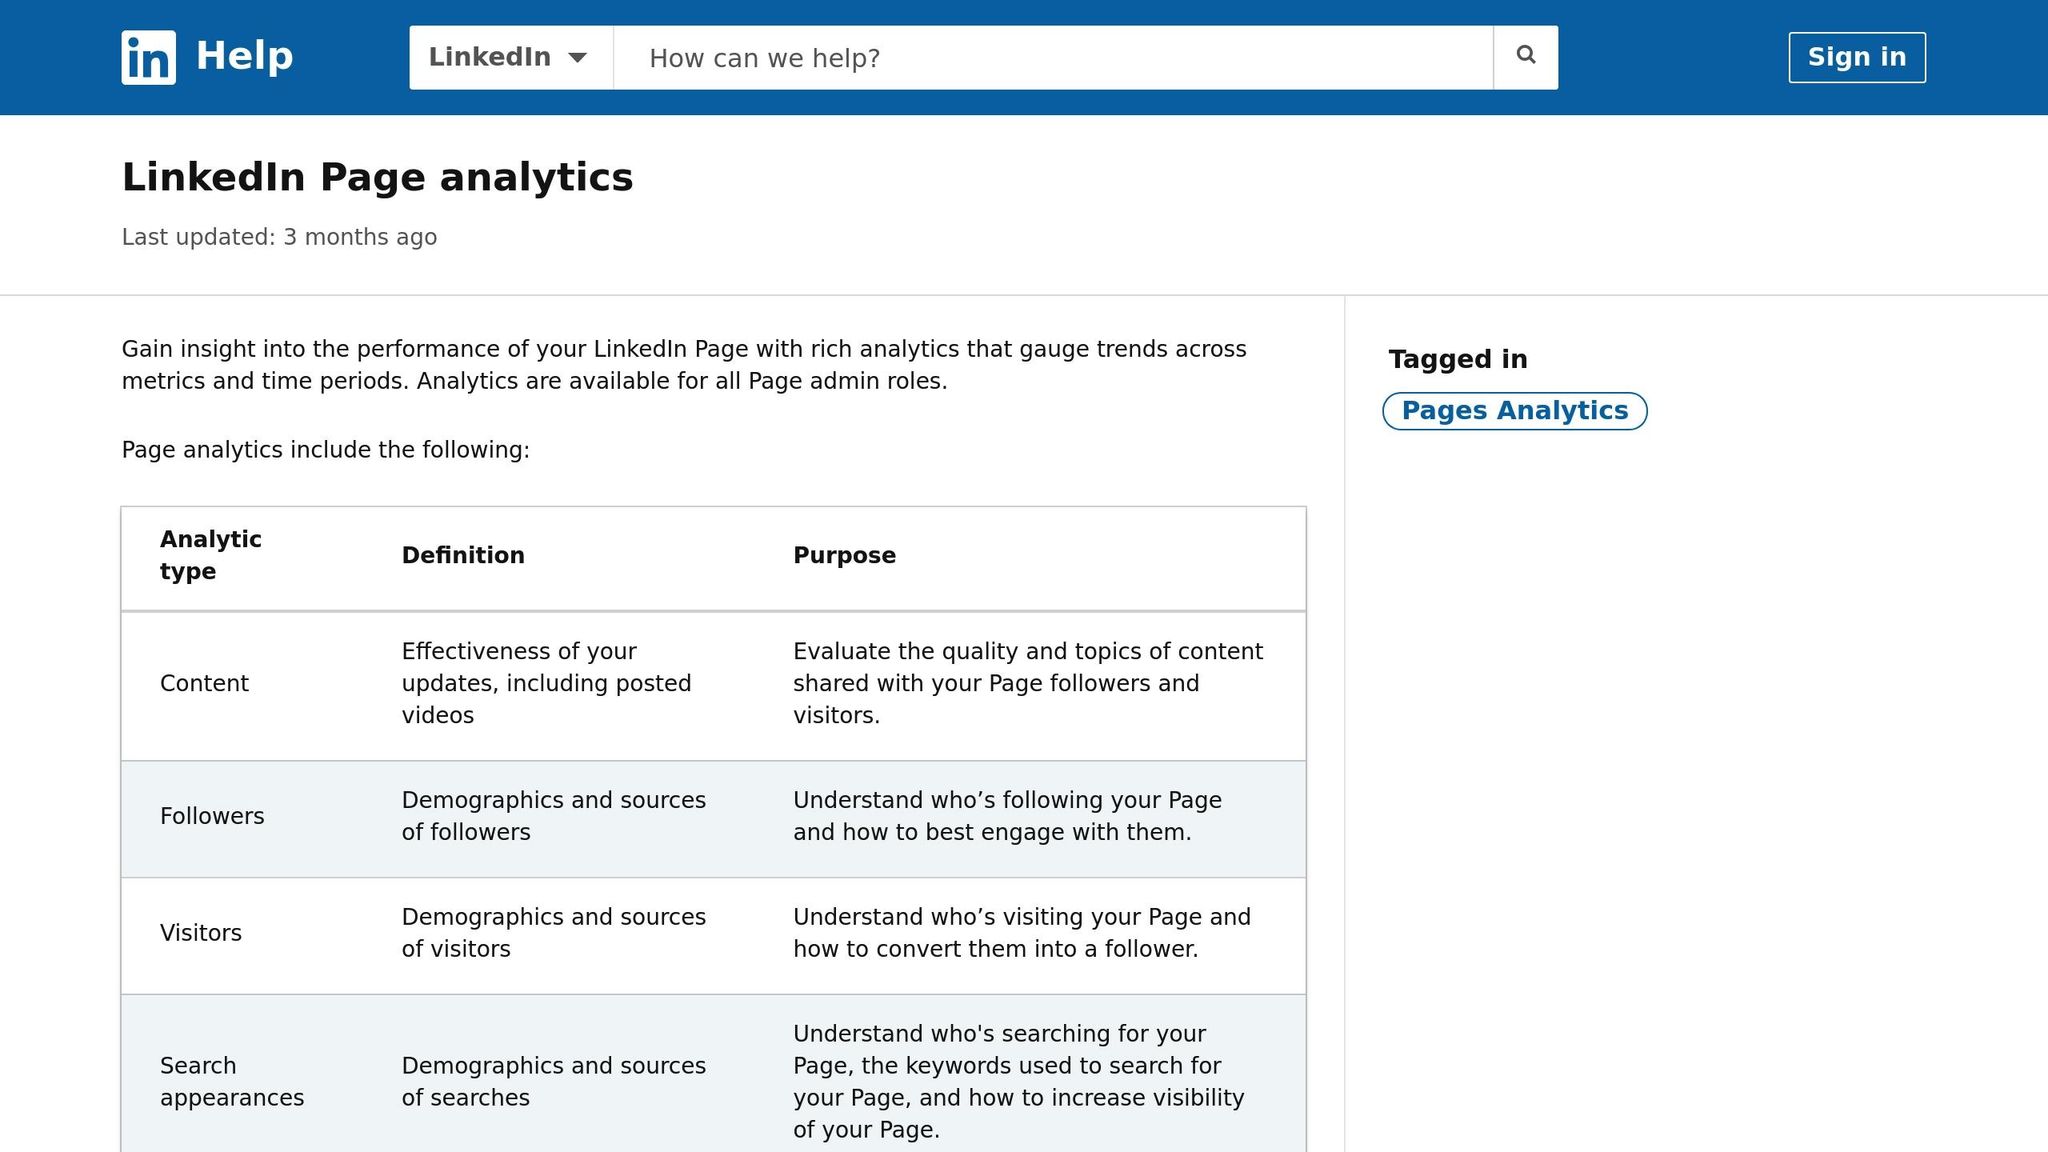Screen dimensions: 2048x1152
Task: Select the intro paragraph about Page analytics
Action: (x=683, y=364)
